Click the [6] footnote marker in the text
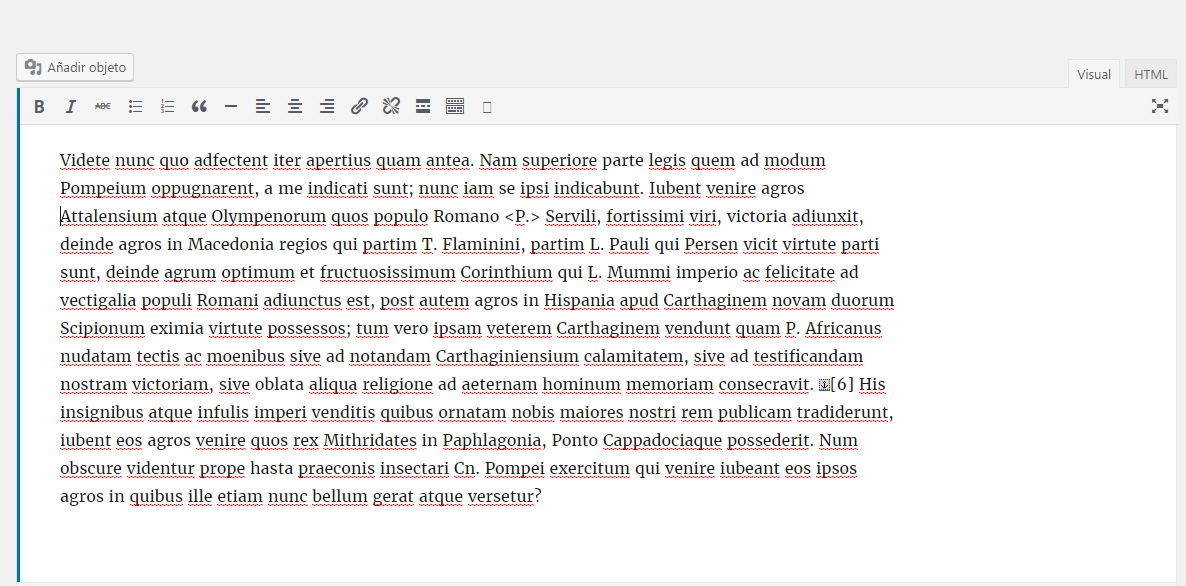Image resolution: width=1186 pixels, height=586 pixels. point(842,385)
